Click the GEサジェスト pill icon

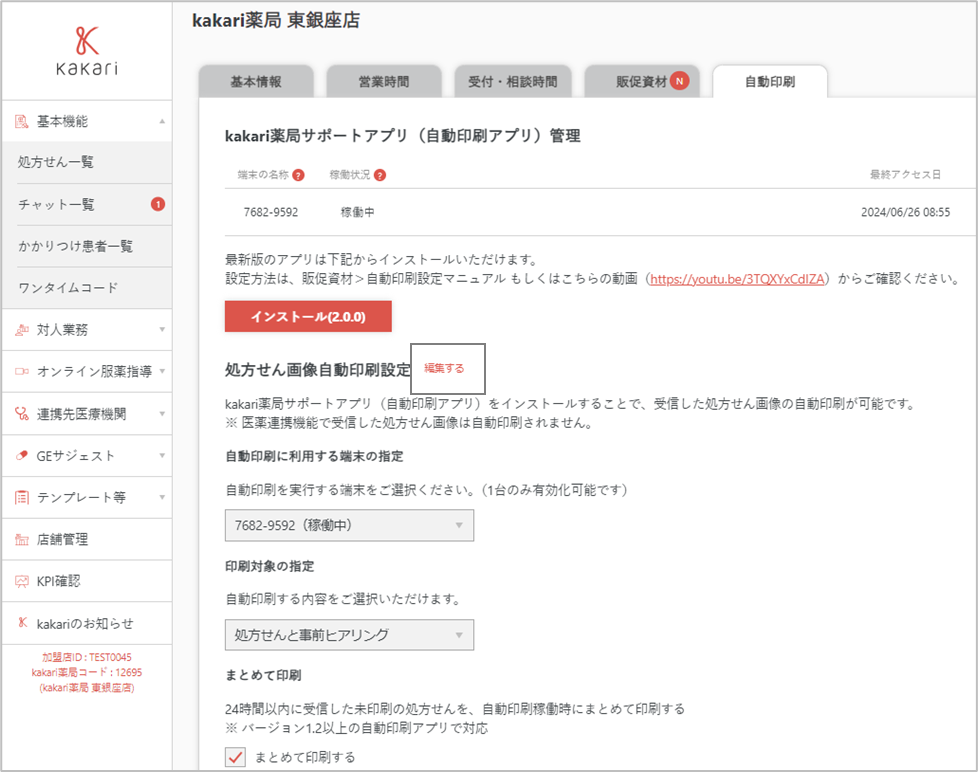(x=22, y=455)
